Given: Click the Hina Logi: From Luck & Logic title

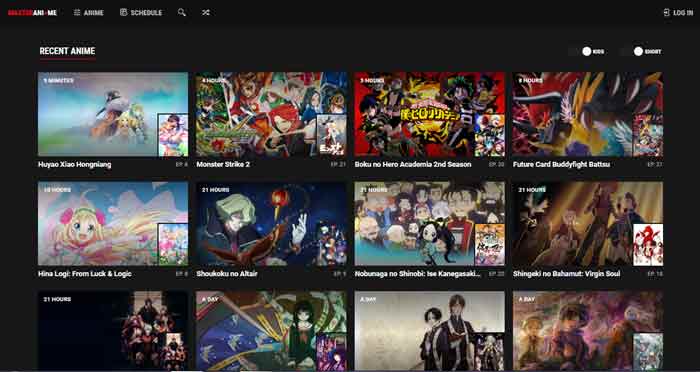Looking at the screenshot, I should point(84,274).
